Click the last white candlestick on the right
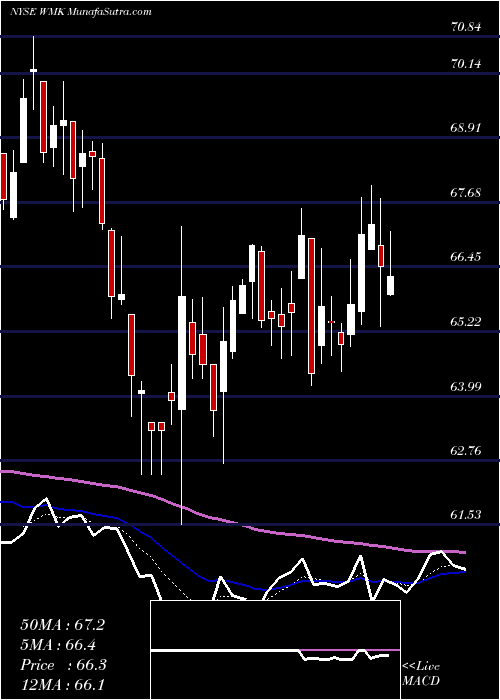 390,286
